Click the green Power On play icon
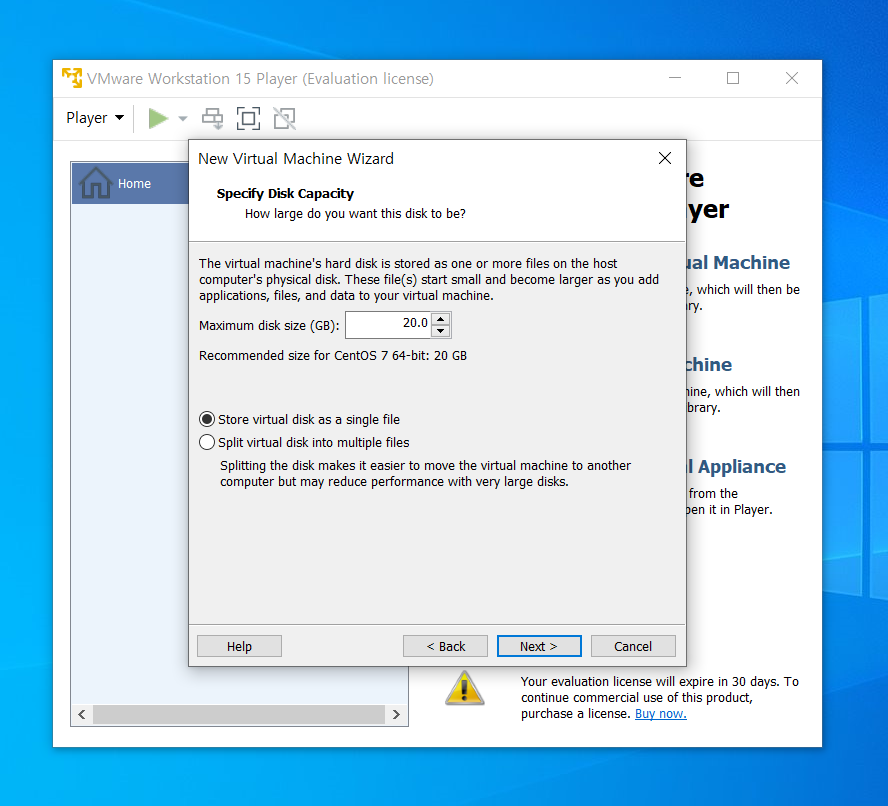 coord(158,118)
